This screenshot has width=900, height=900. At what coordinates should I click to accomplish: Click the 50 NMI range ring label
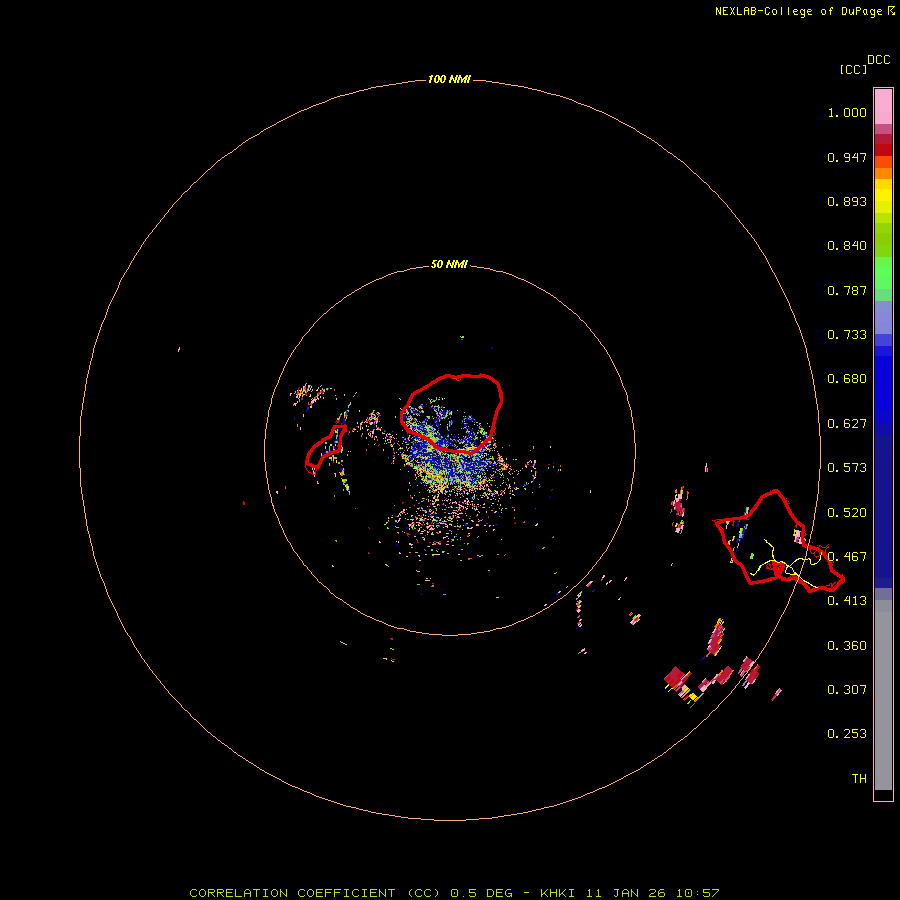[x=449, y=264]
